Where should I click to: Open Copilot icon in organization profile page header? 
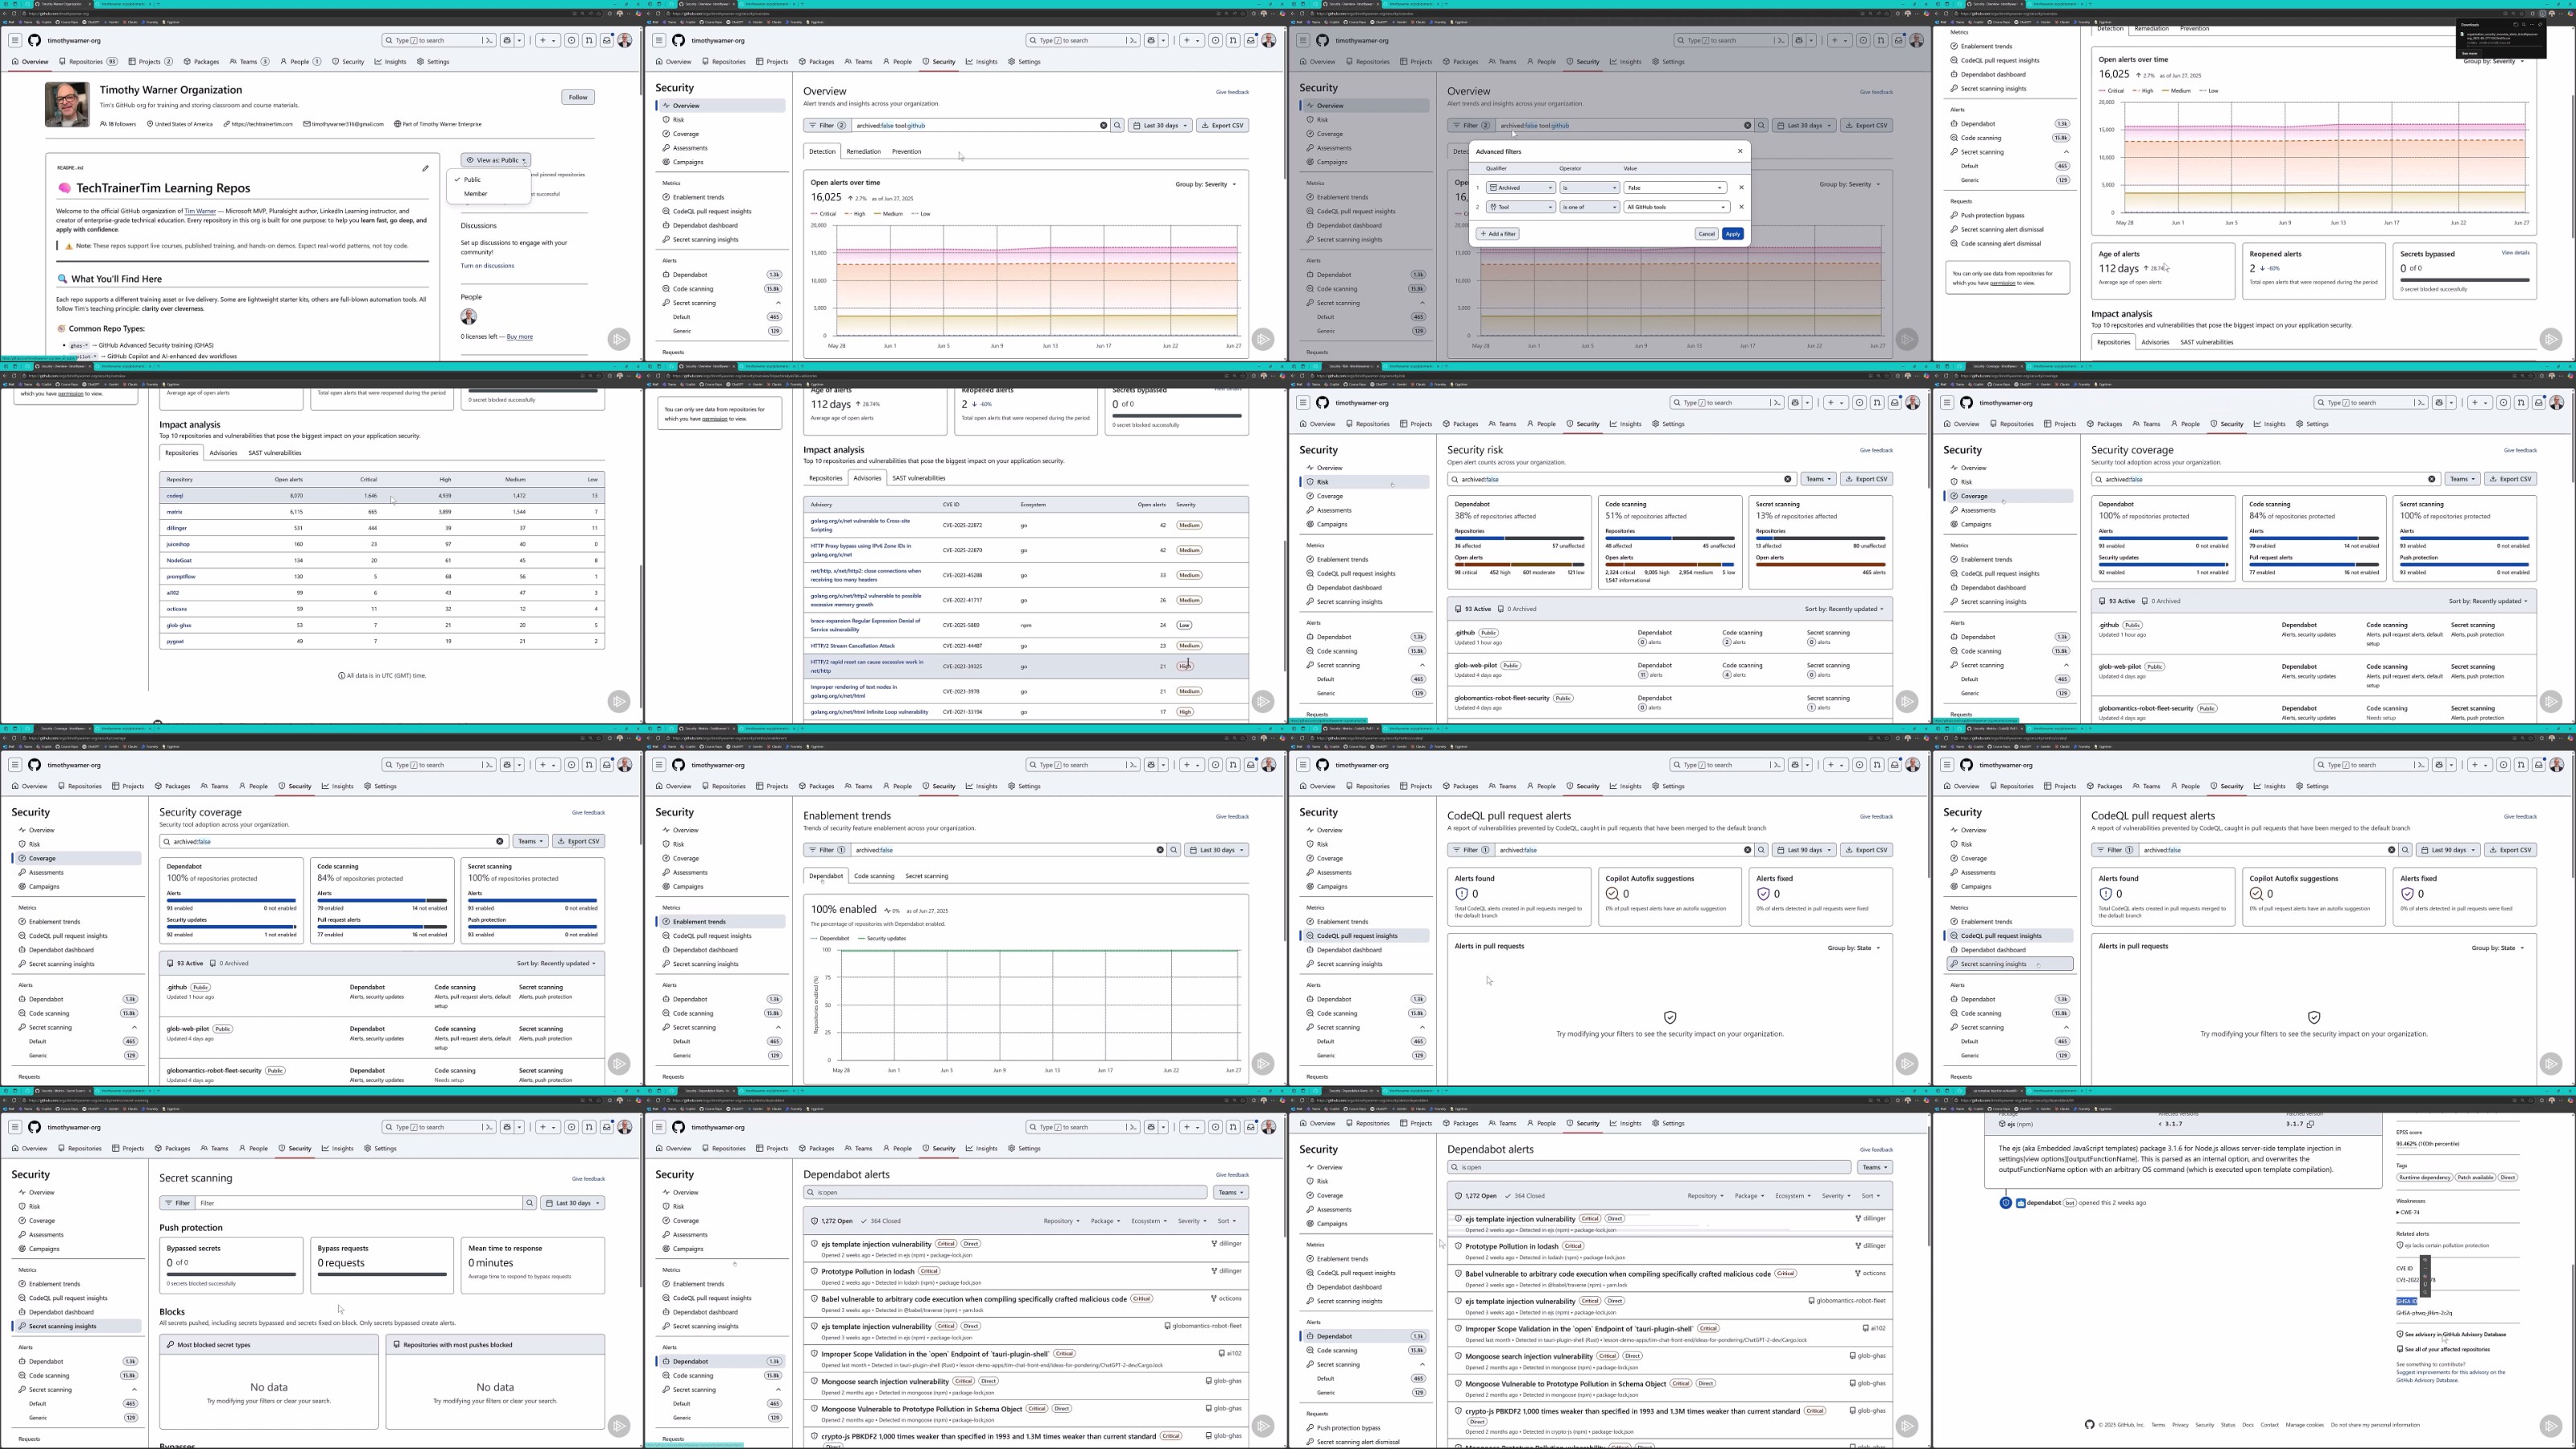(508, 40)
